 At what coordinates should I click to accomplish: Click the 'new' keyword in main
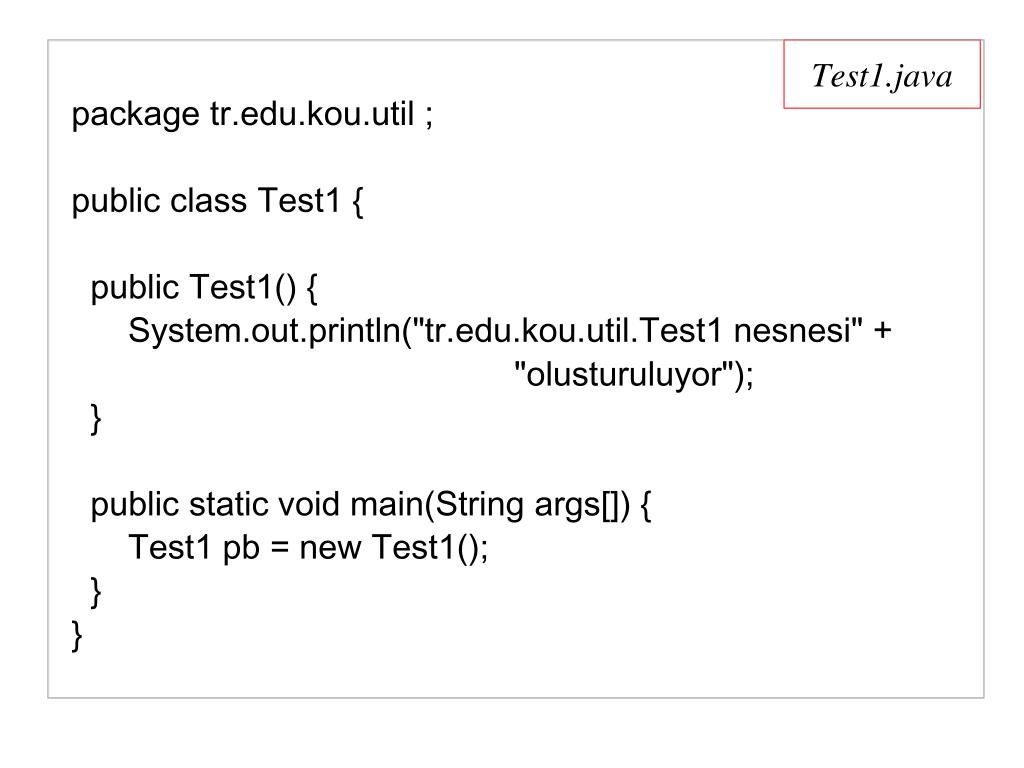click(330, 549)
